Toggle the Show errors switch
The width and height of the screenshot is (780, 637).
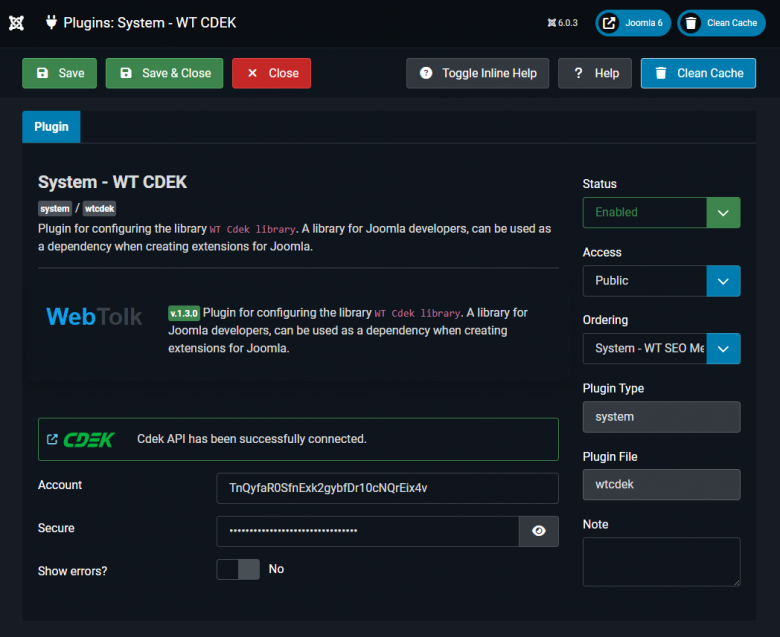click(238, 569)
